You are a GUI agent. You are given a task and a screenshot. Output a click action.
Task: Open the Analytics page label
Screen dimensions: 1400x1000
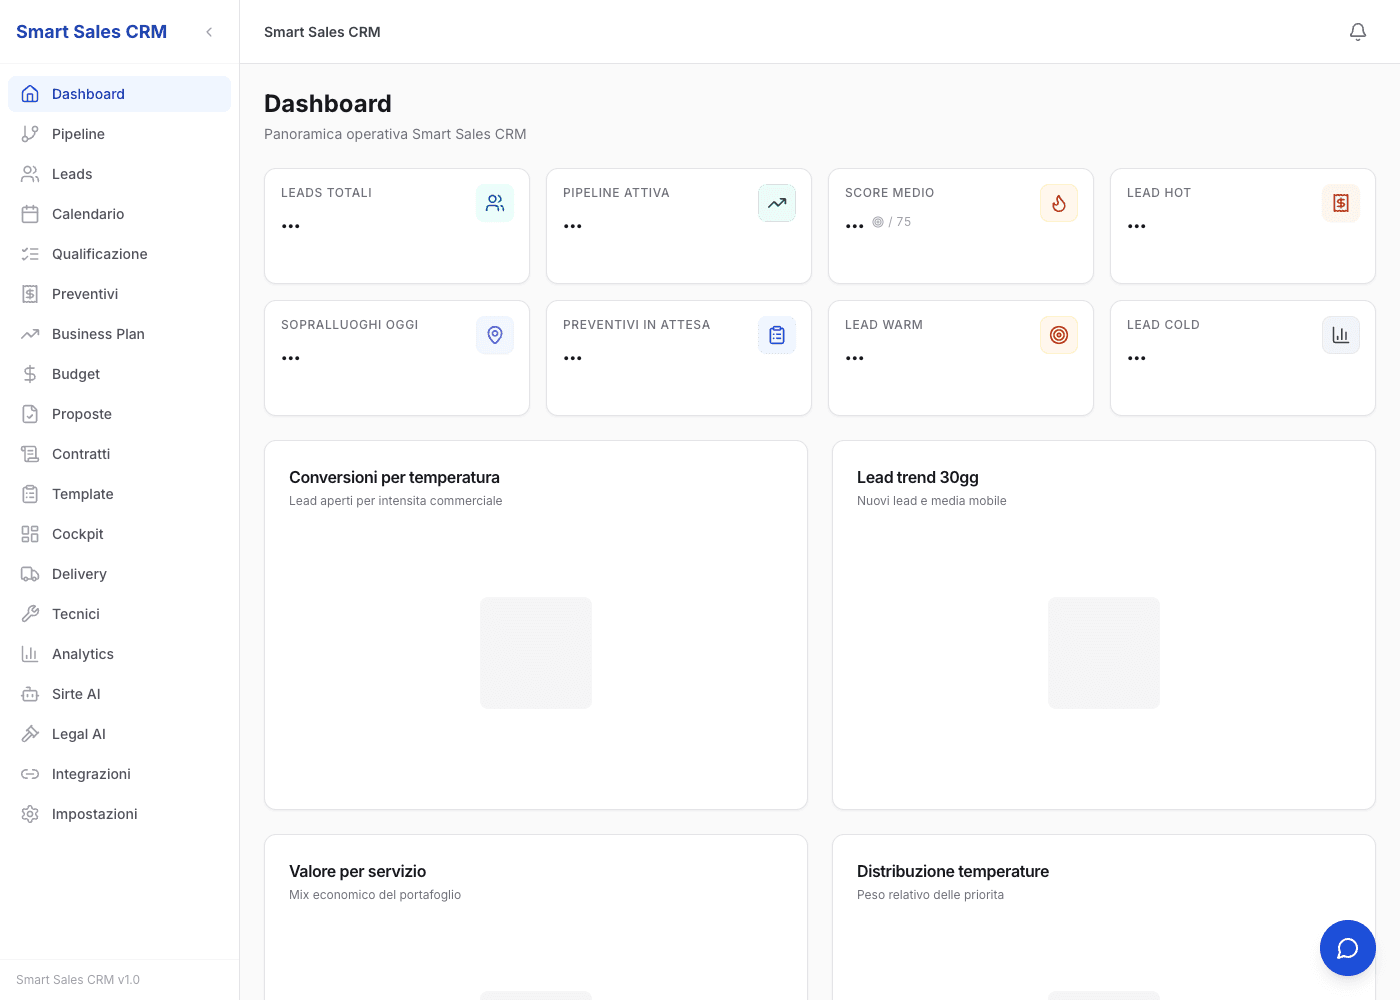pyautogui.click(x=83, y=654)
